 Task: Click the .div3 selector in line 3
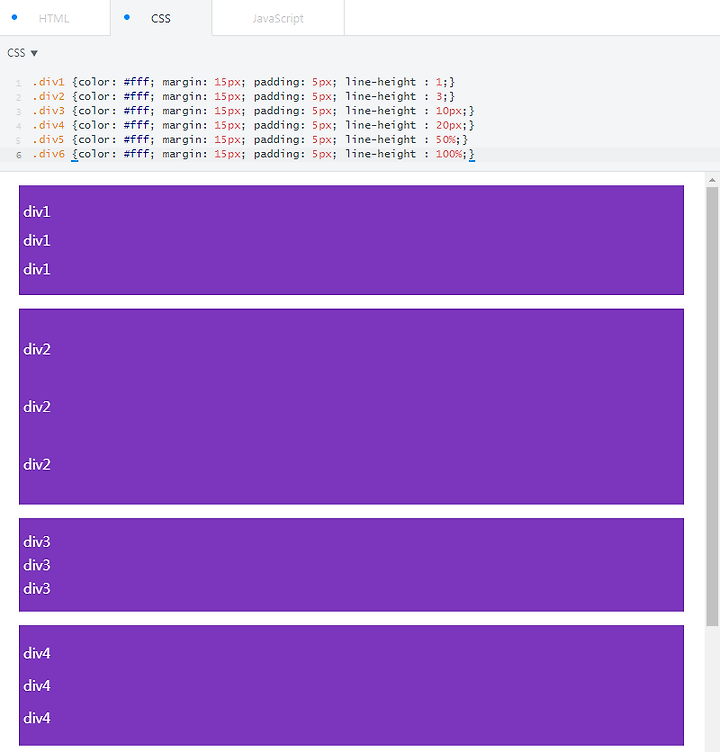tap(48, 111)
